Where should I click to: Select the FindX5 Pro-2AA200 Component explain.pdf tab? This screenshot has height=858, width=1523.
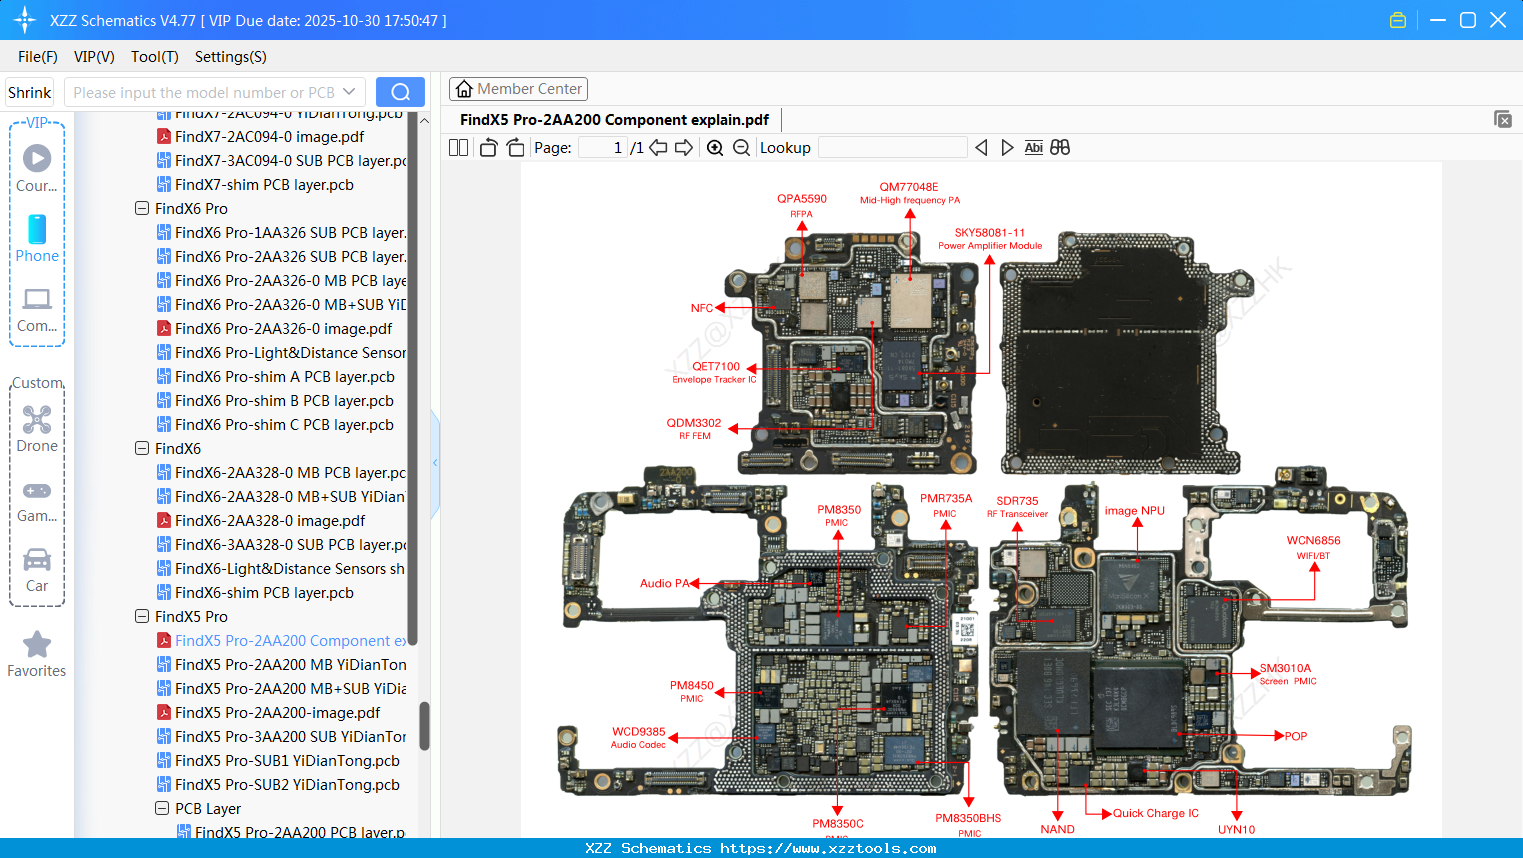(x=614, y=120)
